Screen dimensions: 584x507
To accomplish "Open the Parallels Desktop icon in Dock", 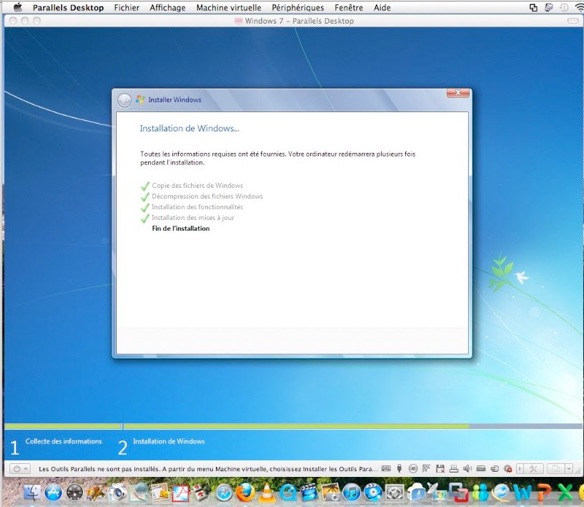I will (x=458, y=492).
